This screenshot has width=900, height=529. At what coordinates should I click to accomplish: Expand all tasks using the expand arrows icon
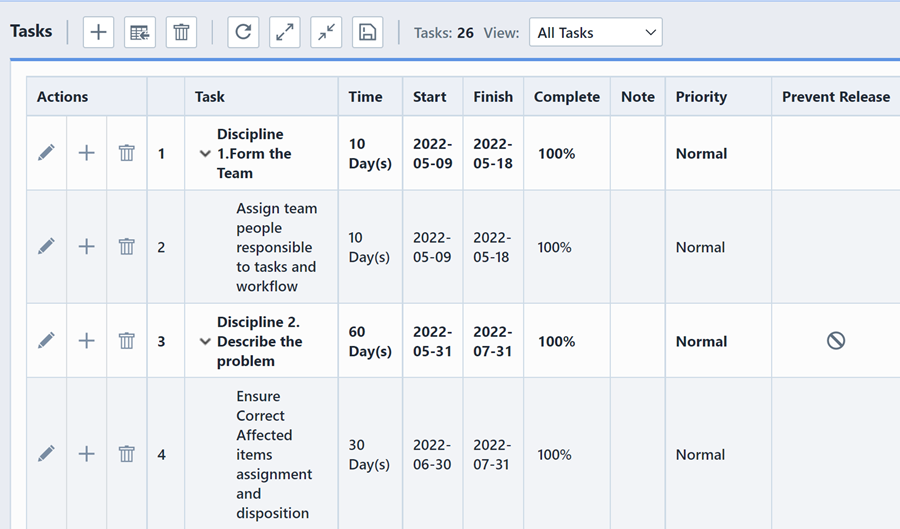tap(285, 32)
